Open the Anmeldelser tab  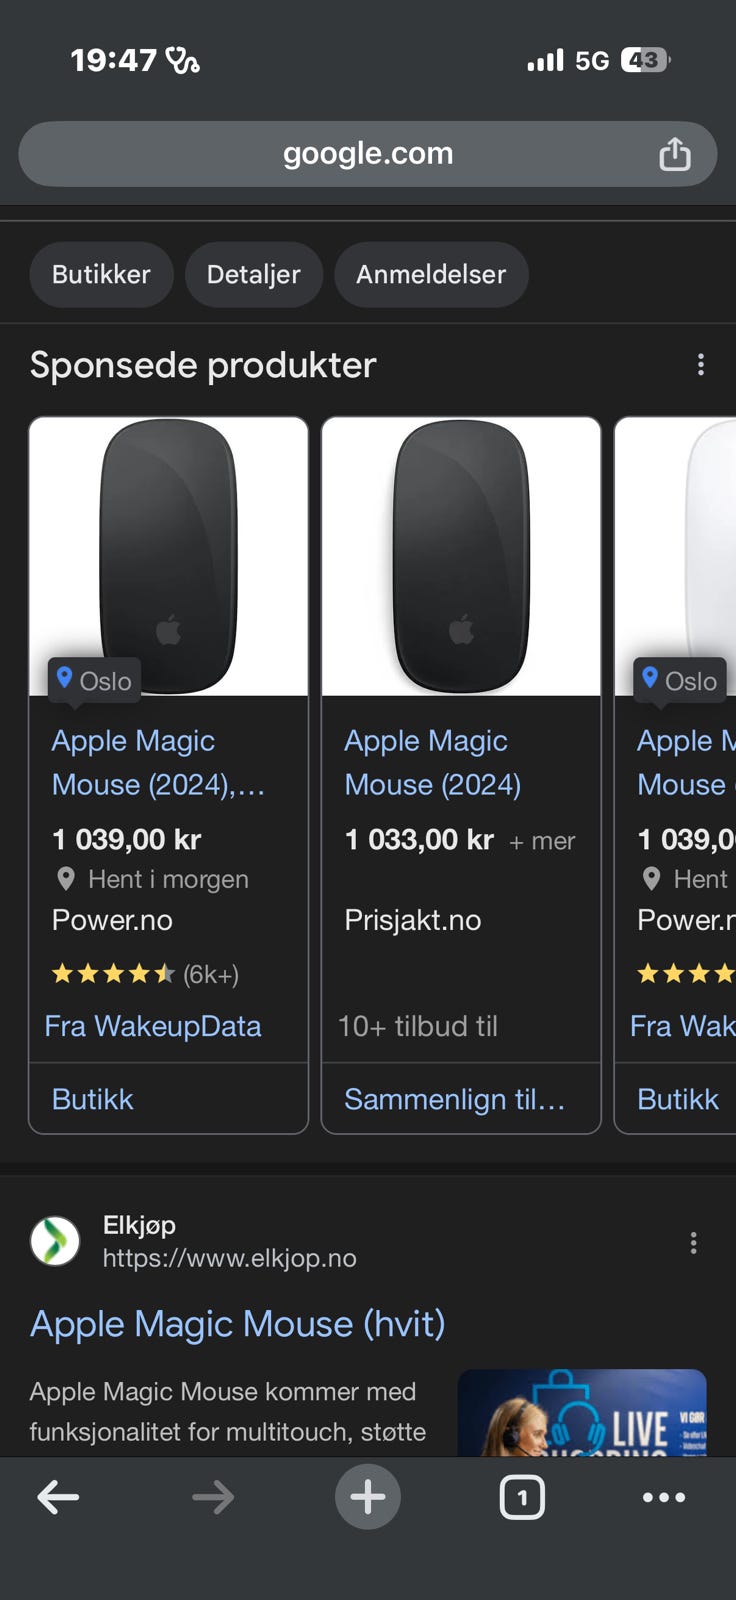click(431, 274)
